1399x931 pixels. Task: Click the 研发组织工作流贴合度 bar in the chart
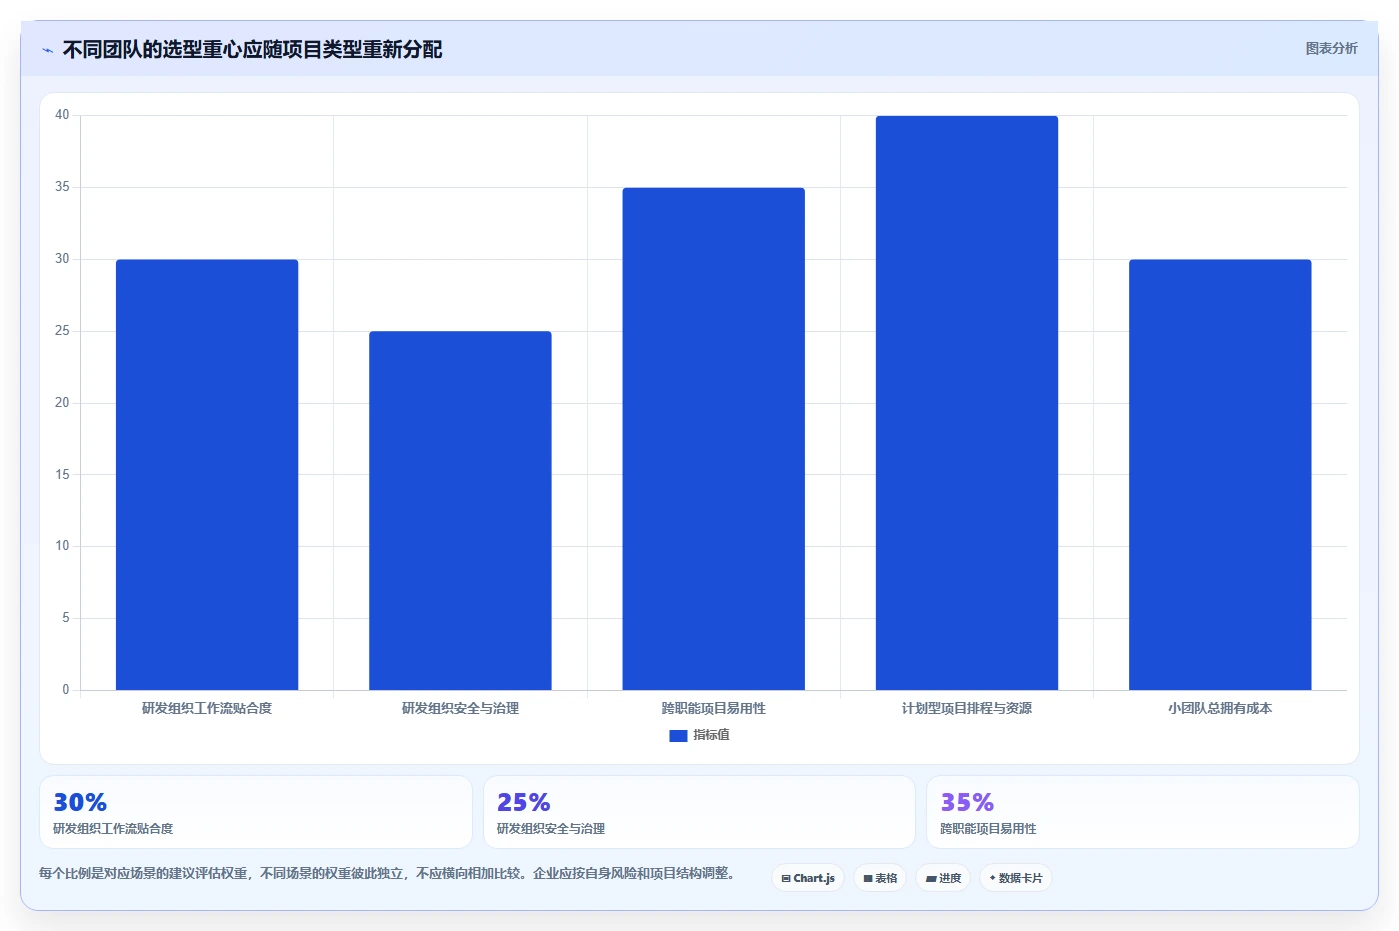coord(207,475)
